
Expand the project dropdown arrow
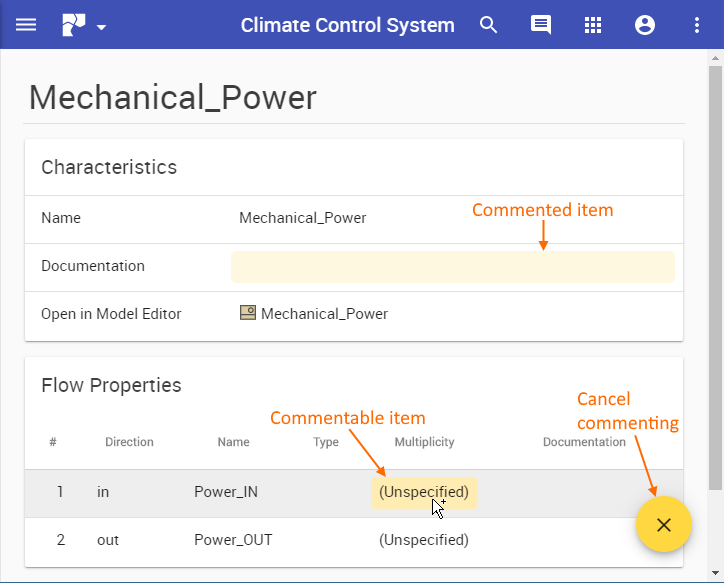tap(102, 27)
